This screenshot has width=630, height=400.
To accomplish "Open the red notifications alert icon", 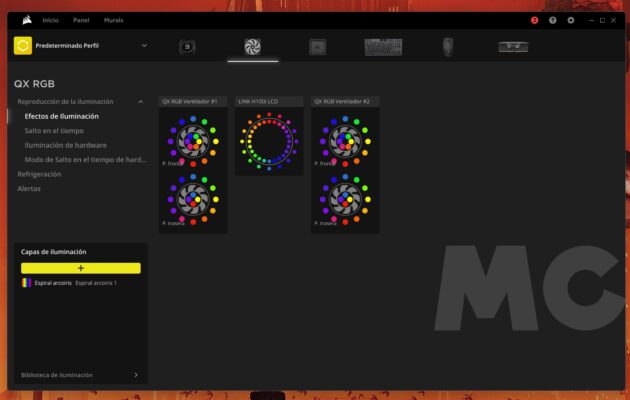I will pyautogui.click(x=534, y=20).
